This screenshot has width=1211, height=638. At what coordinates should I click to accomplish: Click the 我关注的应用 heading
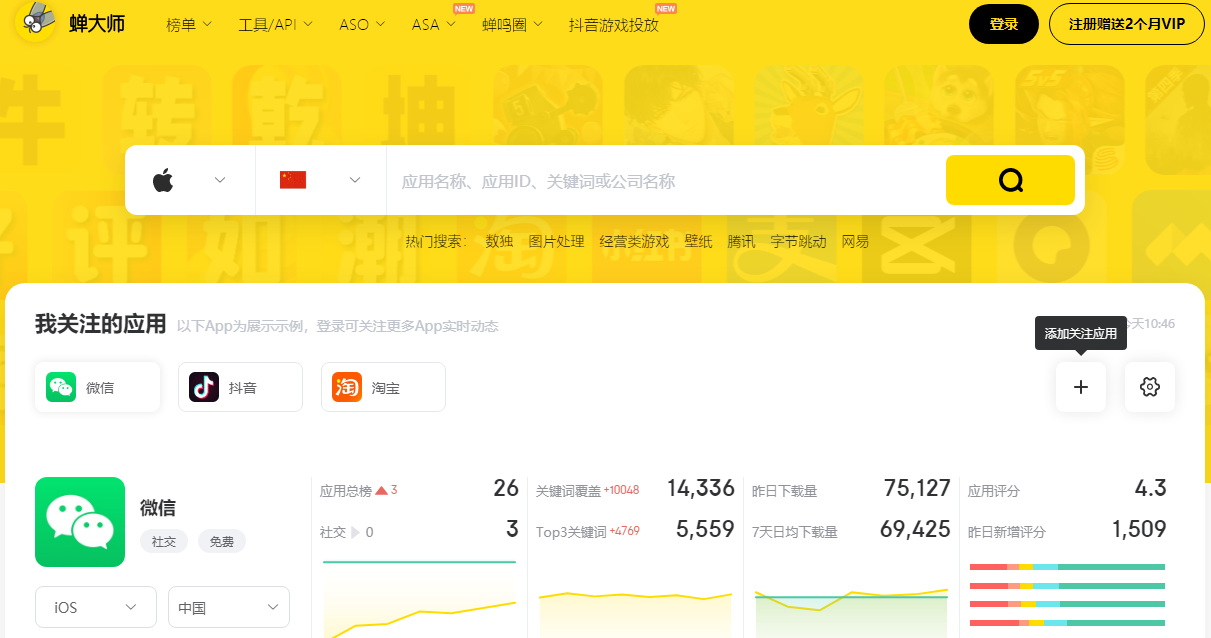point(100,324)
